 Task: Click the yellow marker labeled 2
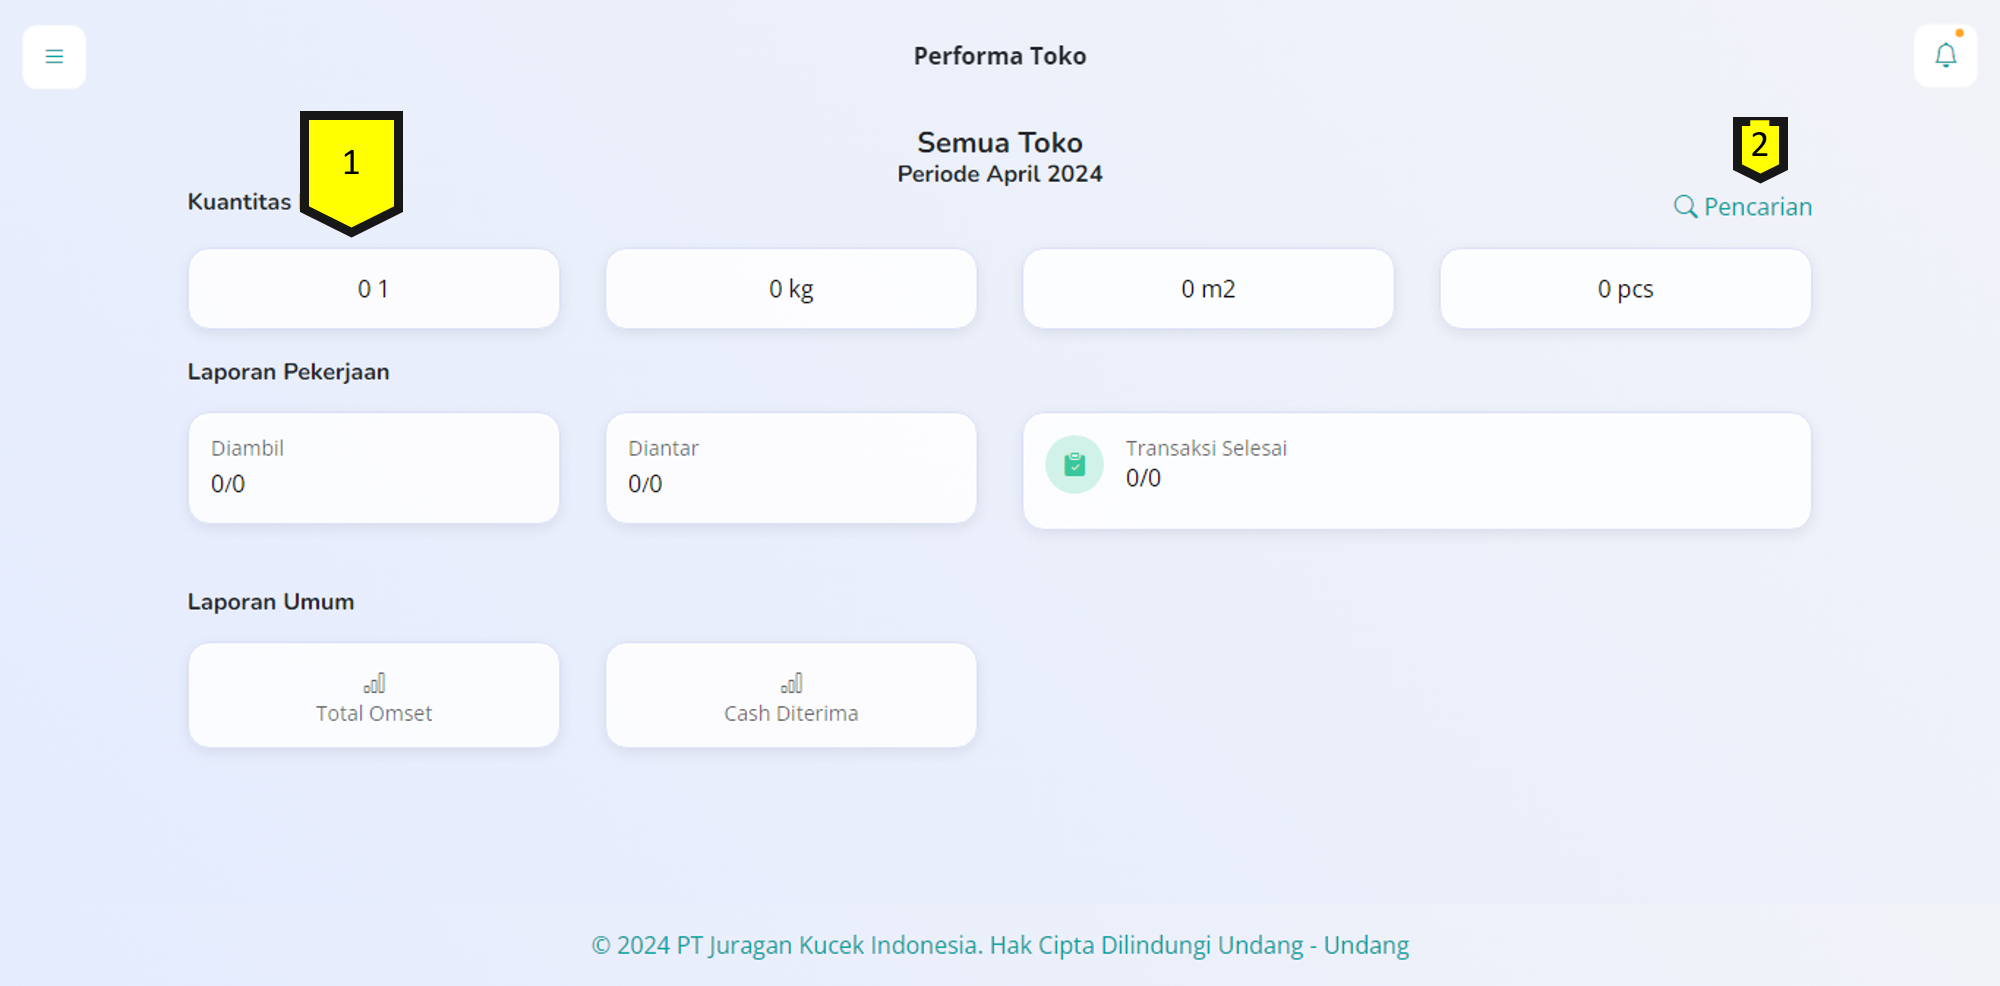[1760, 148]
